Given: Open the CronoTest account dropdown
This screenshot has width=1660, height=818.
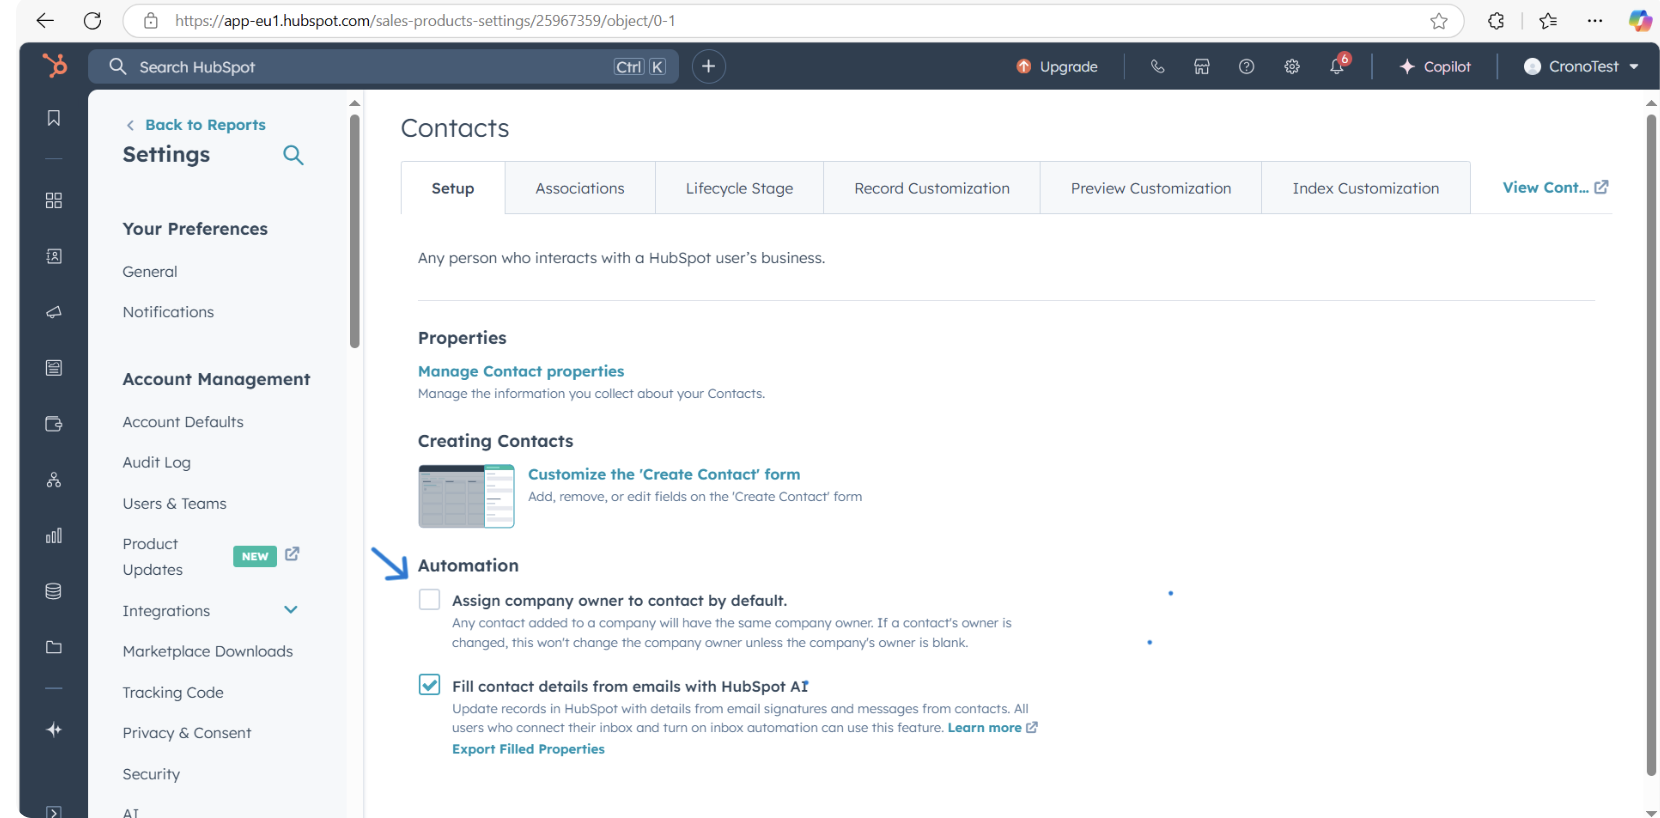Looking at the screenshot, I should (1581, 66).
